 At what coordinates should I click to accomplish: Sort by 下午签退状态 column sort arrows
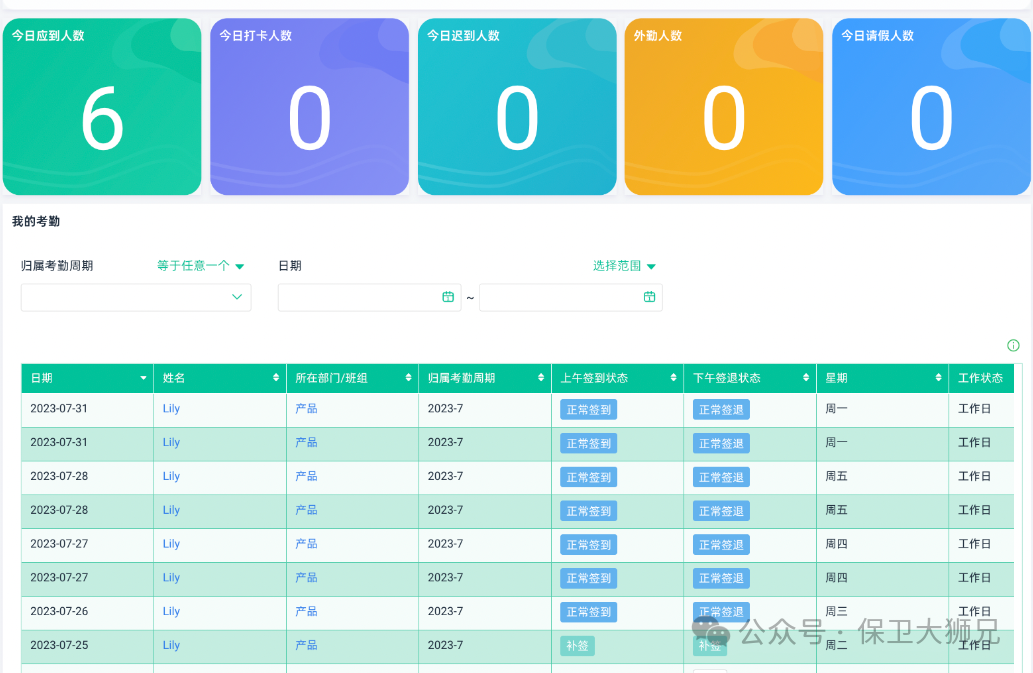click(806, 378)
